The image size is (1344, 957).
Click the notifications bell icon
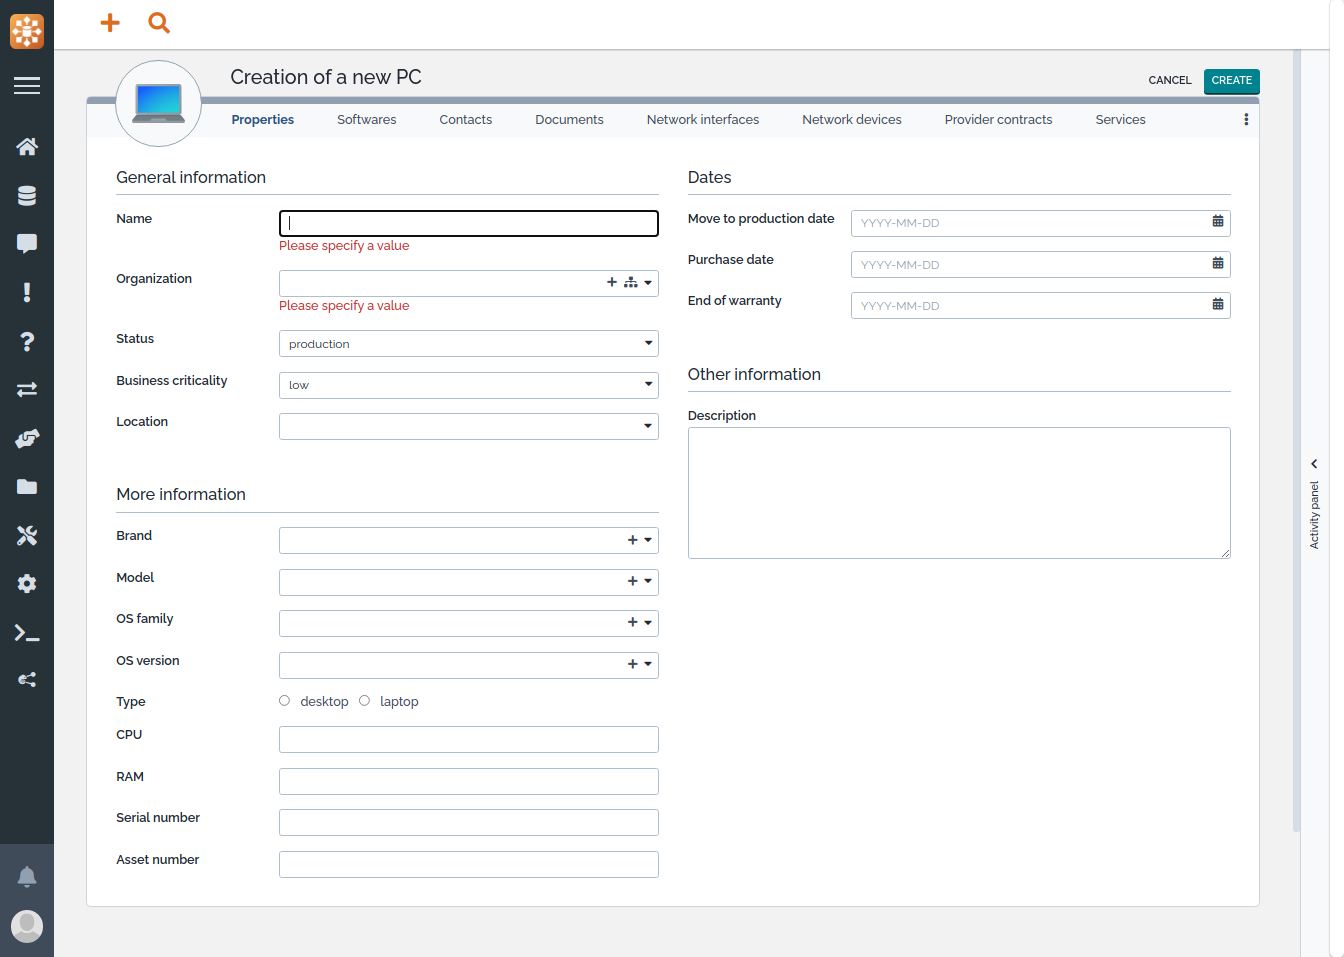[x=27, y=877]
